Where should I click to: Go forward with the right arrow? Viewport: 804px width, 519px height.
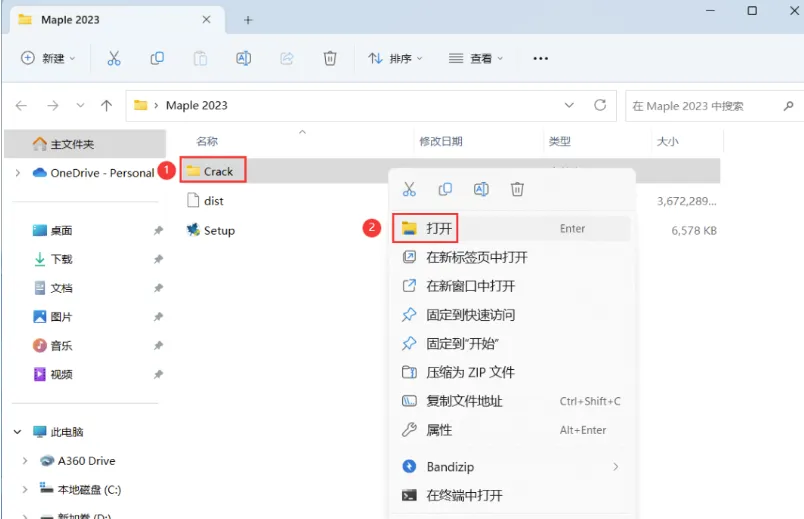pyautogui.click(x=53, y=106)
